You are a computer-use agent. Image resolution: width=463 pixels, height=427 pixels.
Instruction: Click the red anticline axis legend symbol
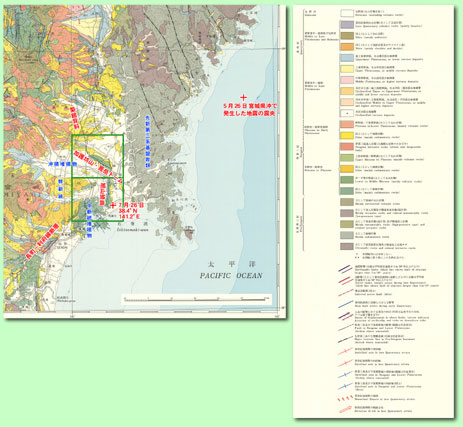[x=345, y=351]
